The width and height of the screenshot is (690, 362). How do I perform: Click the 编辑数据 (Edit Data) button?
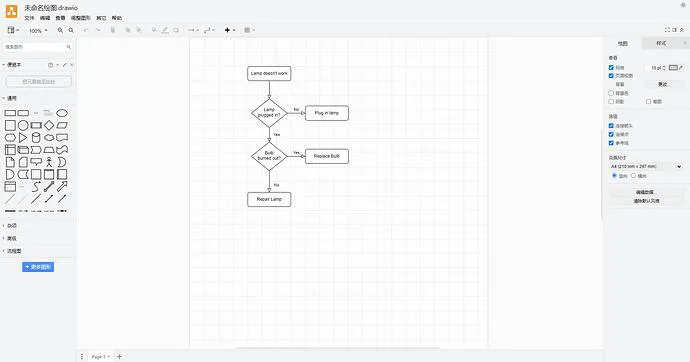click(646, 192)
